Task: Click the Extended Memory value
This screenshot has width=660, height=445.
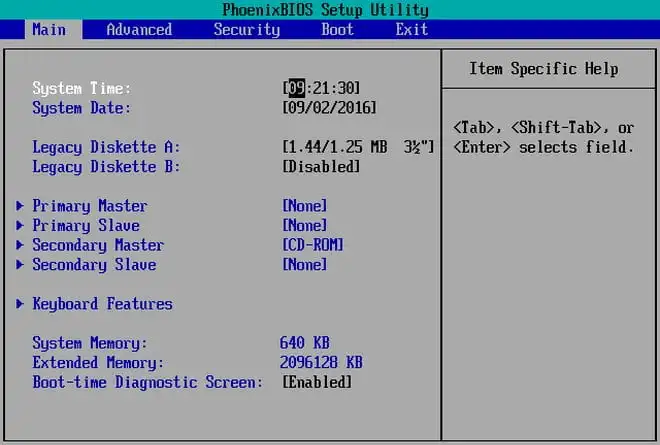Action: tap(321, 362)
